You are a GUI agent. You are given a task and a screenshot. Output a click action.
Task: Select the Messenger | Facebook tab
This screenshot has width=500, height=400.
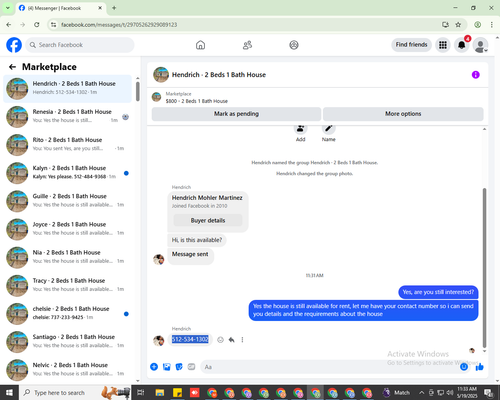(61, 8)
